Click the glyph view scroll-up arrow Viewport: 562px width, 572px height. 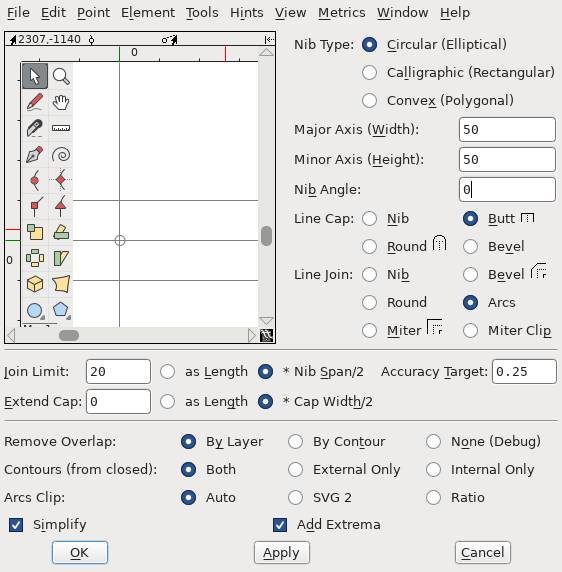pos(266,52)
